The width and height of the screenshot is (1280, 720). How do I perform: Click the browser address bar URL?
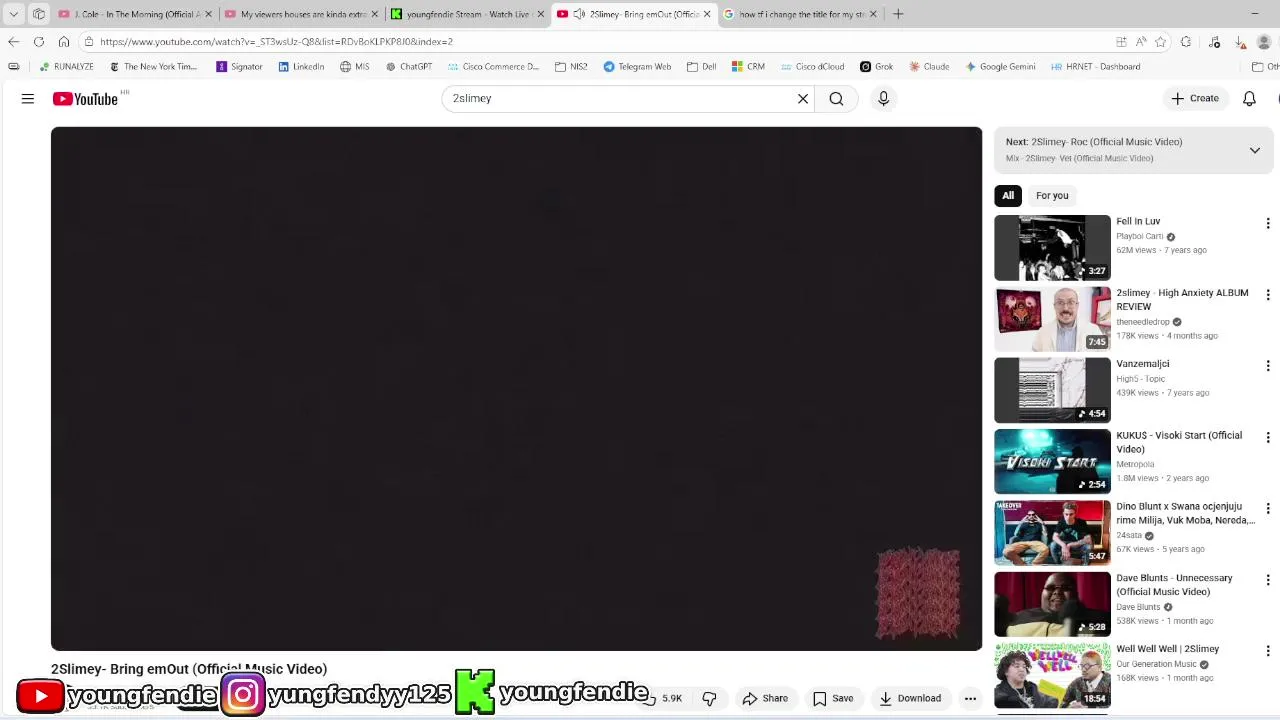276,42
